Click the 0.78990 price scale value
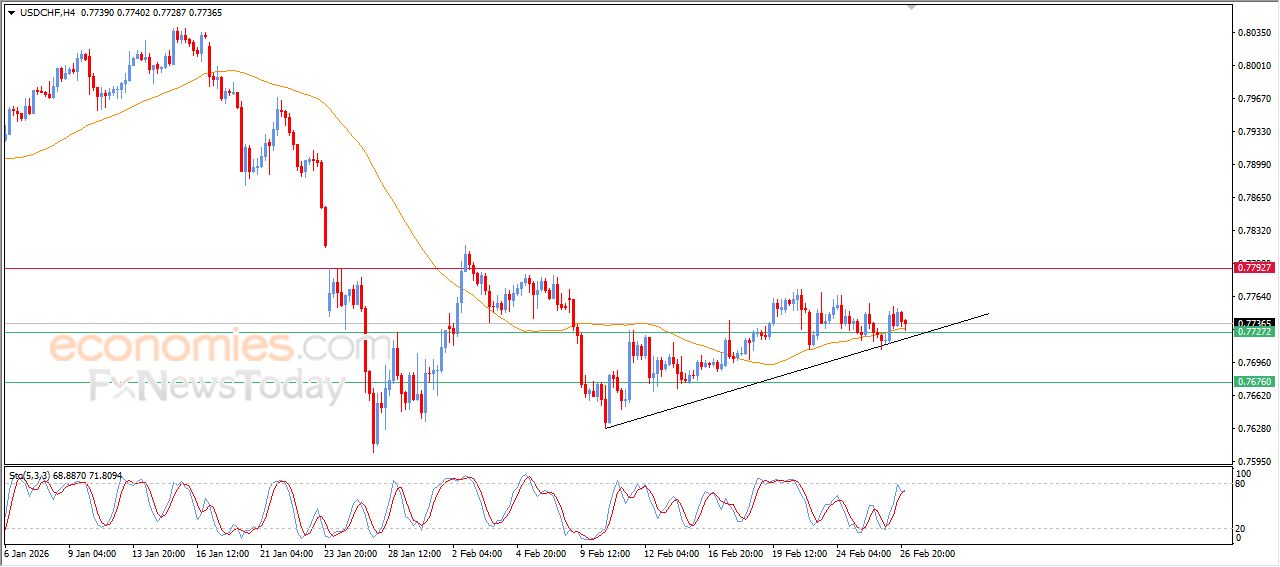The height and width of the screenshot is (567, 1280). click(1254, 165)
